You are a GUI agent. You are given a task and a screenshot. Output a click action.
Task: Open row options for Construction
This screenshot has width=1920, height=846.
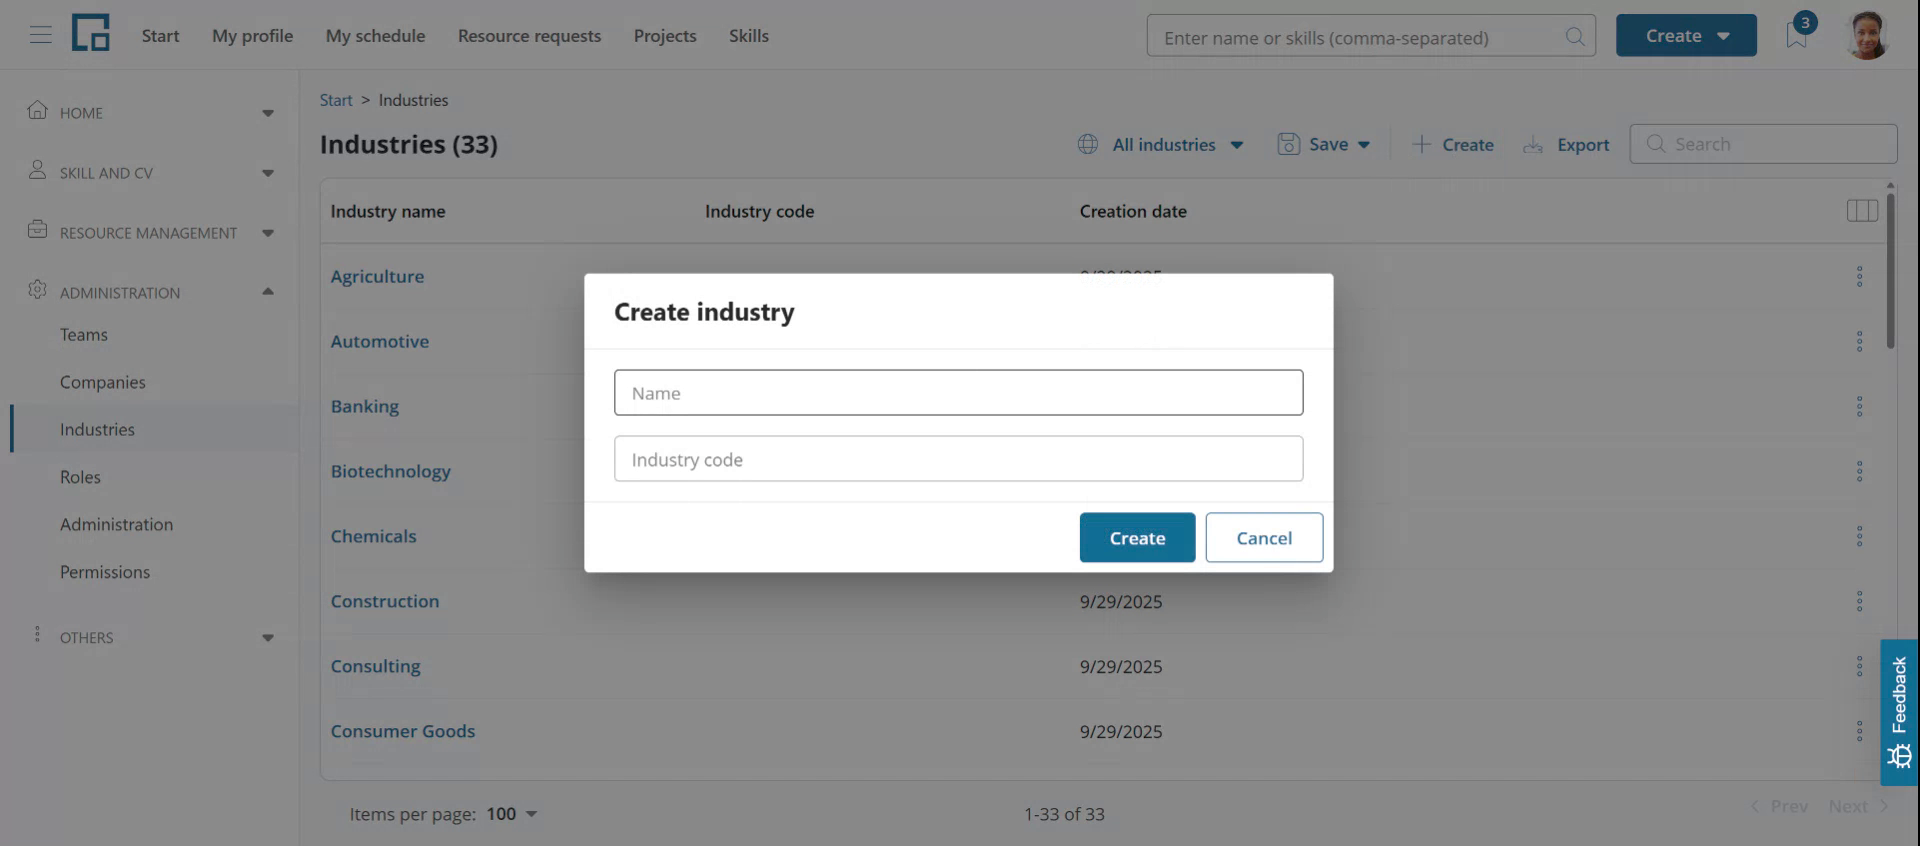(x=1859, y=601)
